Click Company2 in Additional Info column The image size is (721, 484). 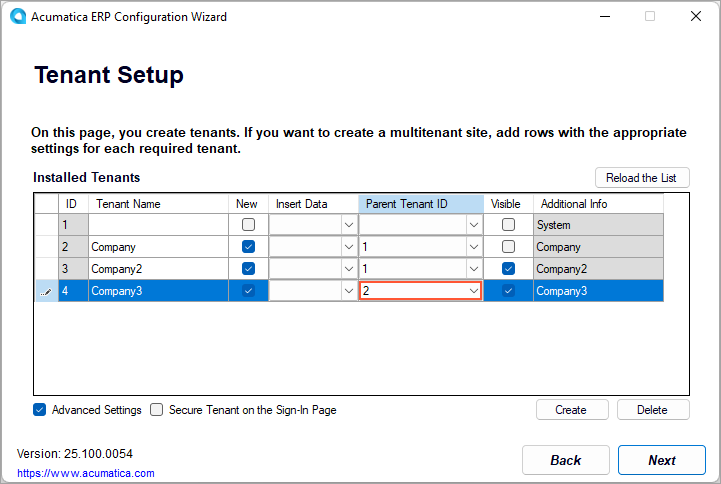[598, 269]
